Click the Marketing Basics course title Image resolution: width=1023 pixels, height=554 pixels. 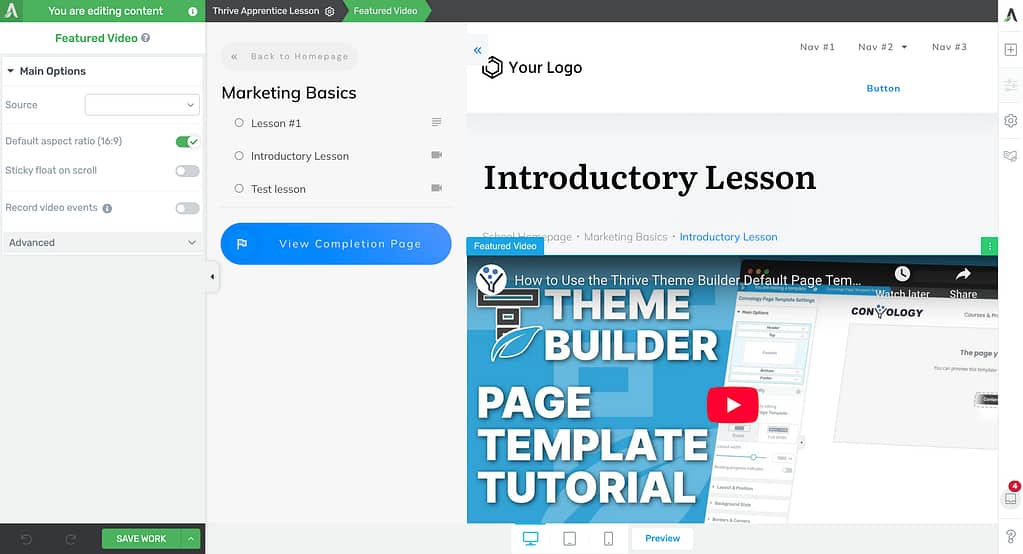289,93
